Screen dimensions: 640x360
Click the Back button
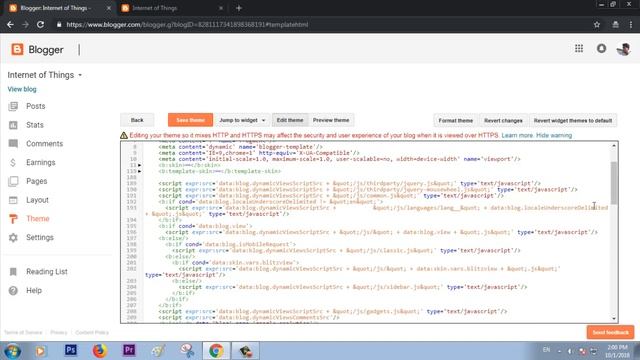pos(137,120)
